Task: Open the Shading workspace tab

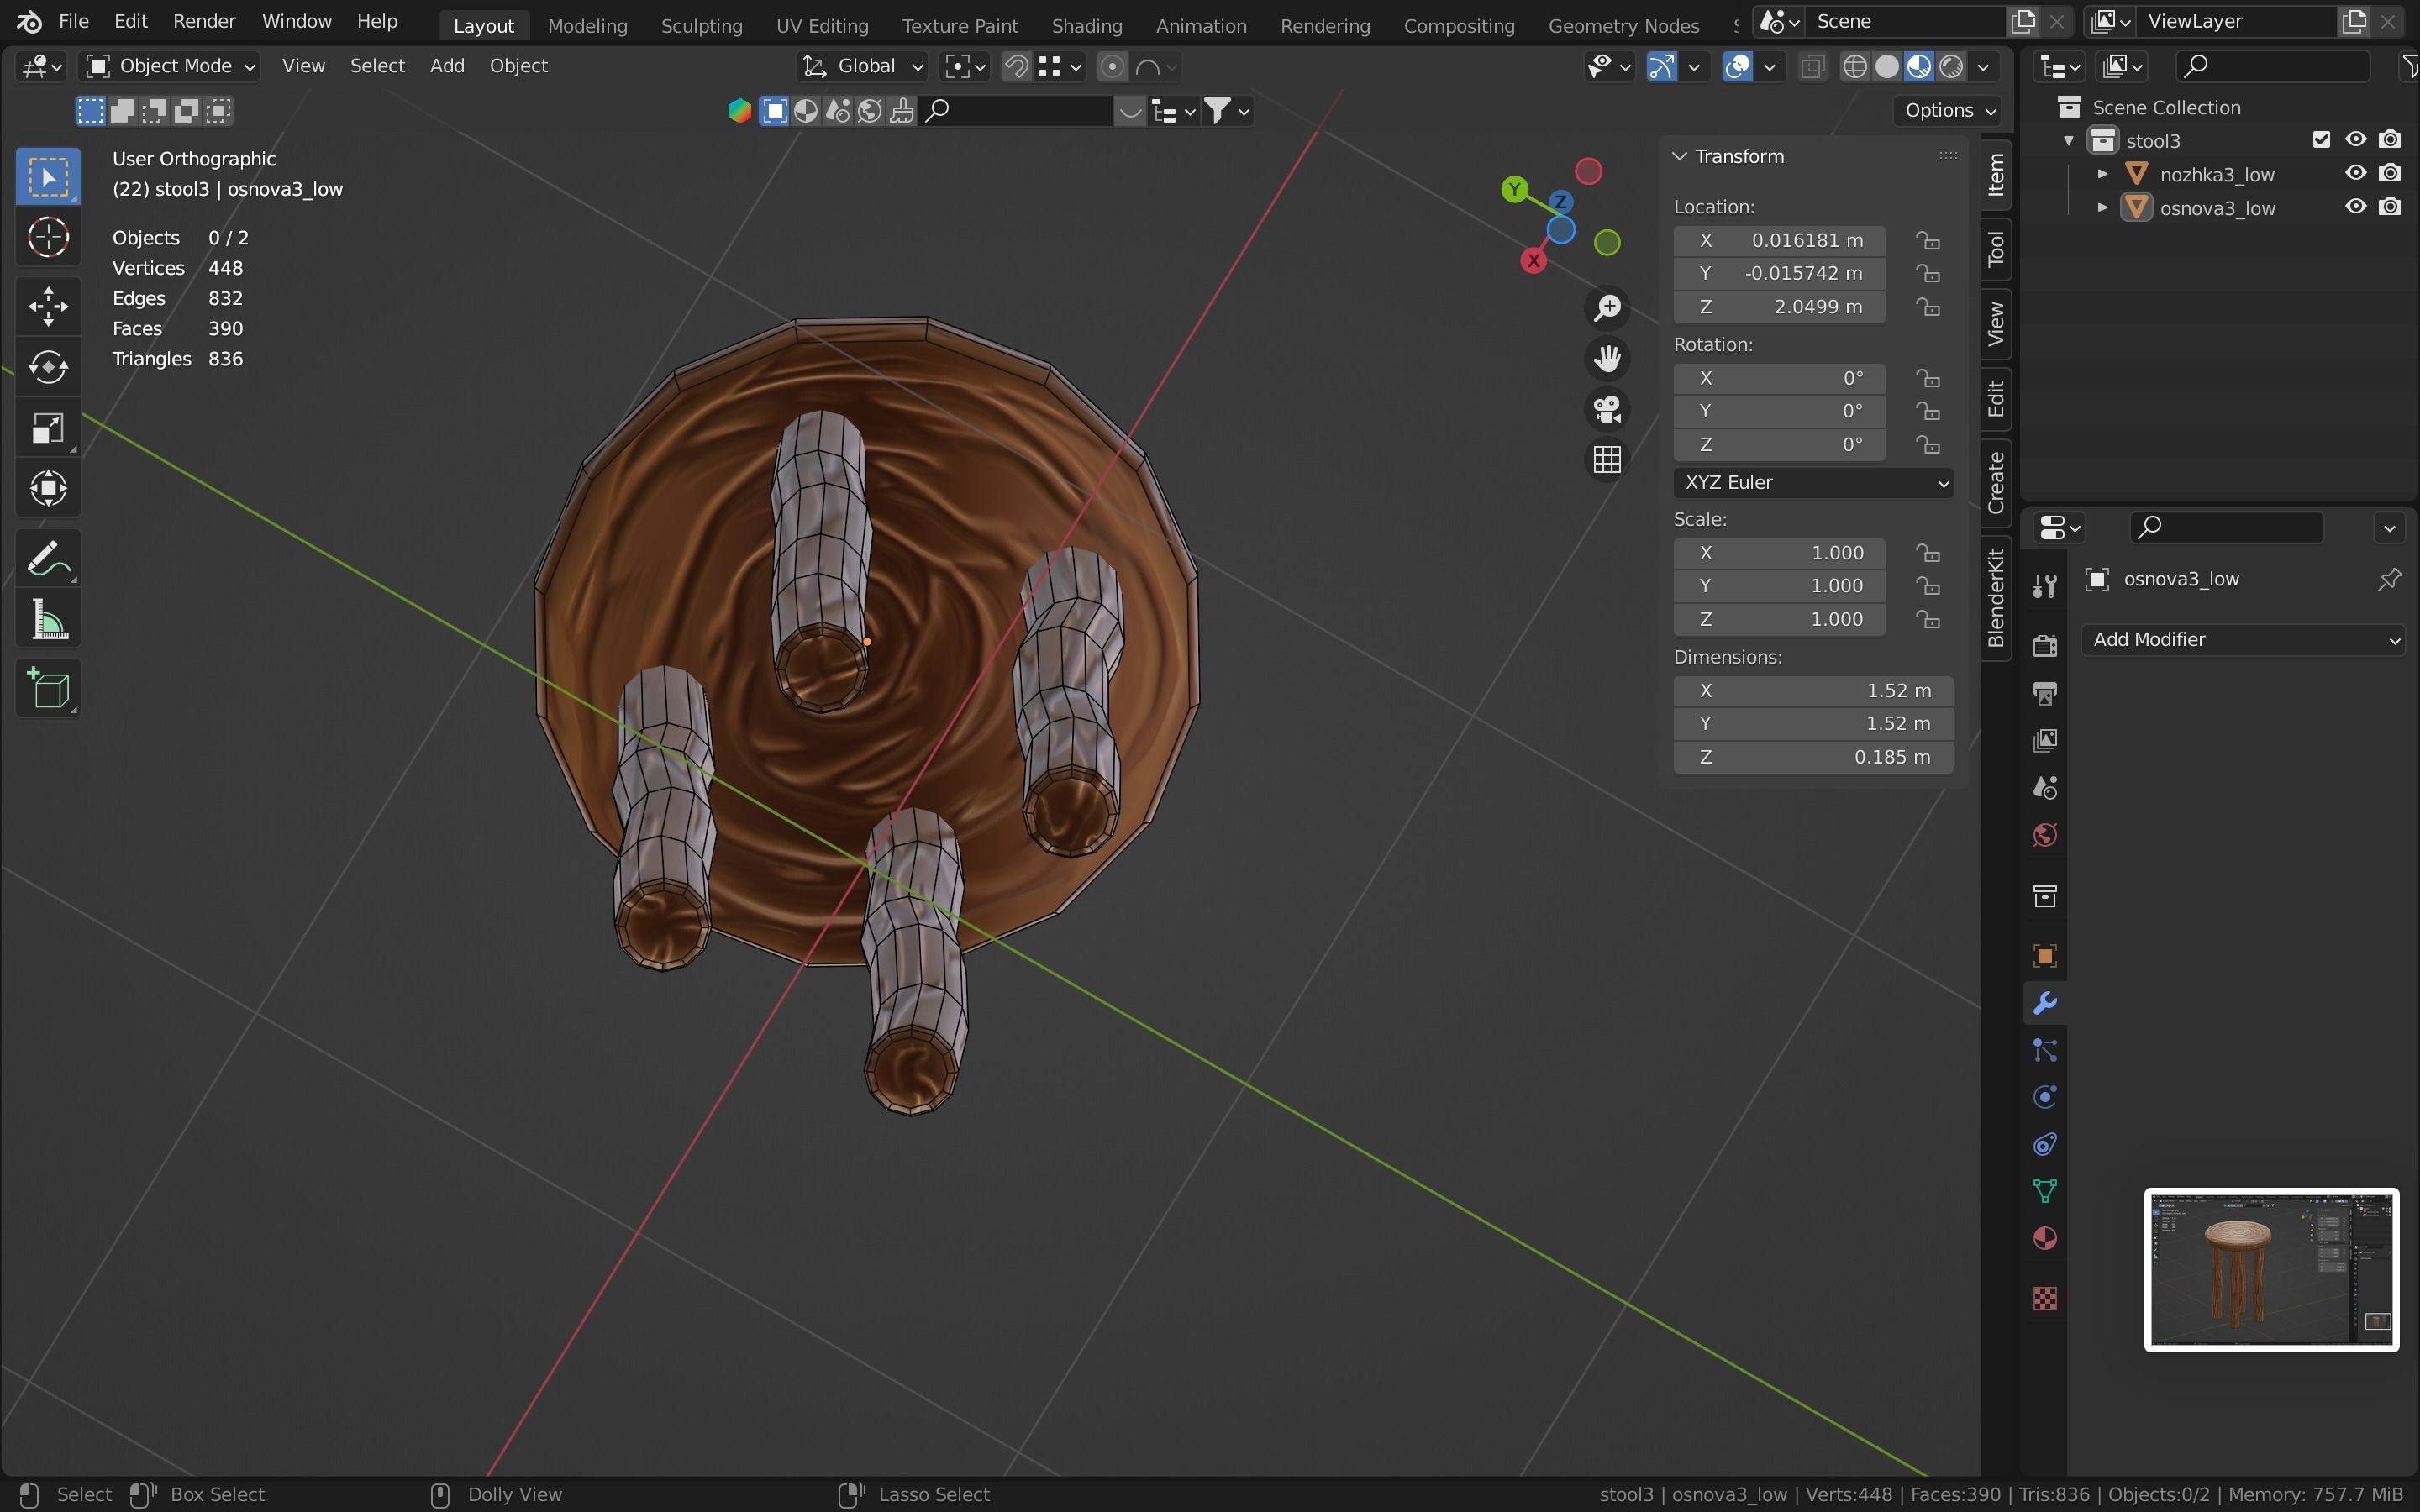Action: click(x=1086, y=25)
